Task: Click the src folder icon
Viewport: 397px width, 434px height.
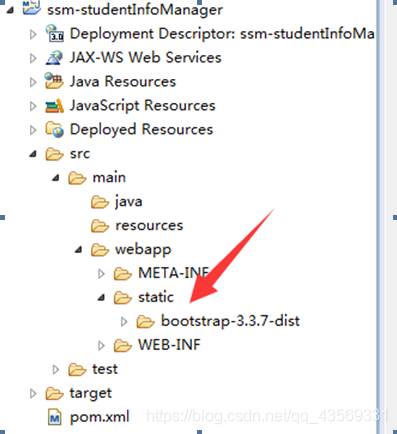Action: point(54,154)
